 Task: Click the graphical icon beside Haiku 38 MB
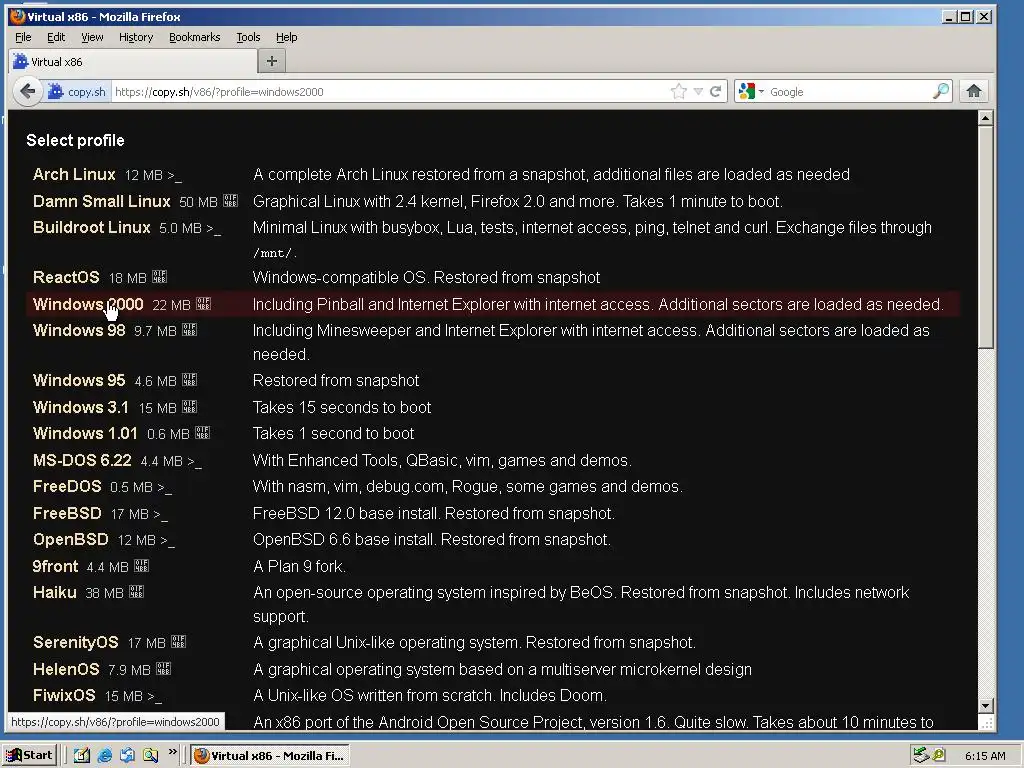(136, 592)
